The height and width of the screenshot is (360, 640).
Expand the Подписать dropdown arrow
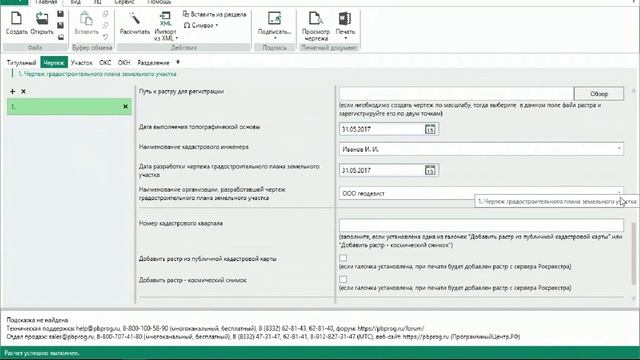(274, 38)
